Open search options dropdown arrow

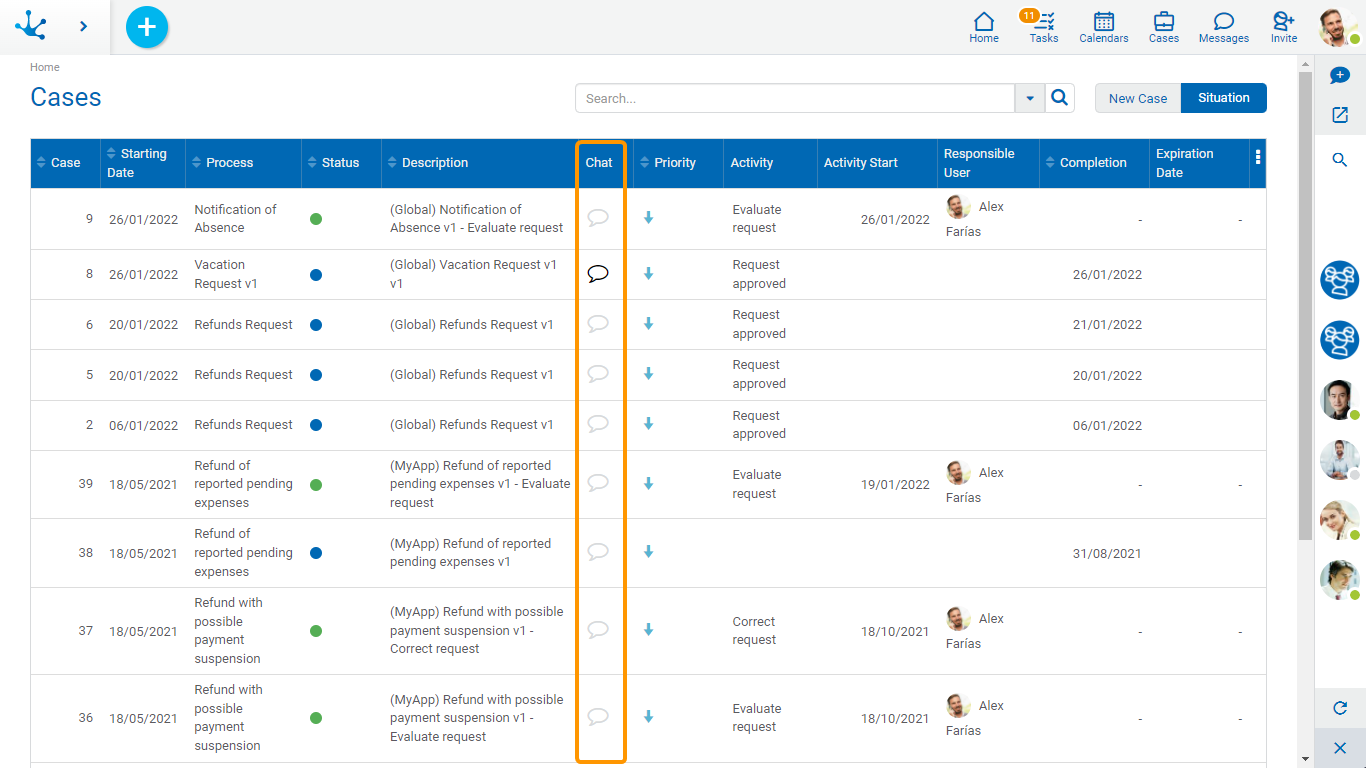(1030, 98)
